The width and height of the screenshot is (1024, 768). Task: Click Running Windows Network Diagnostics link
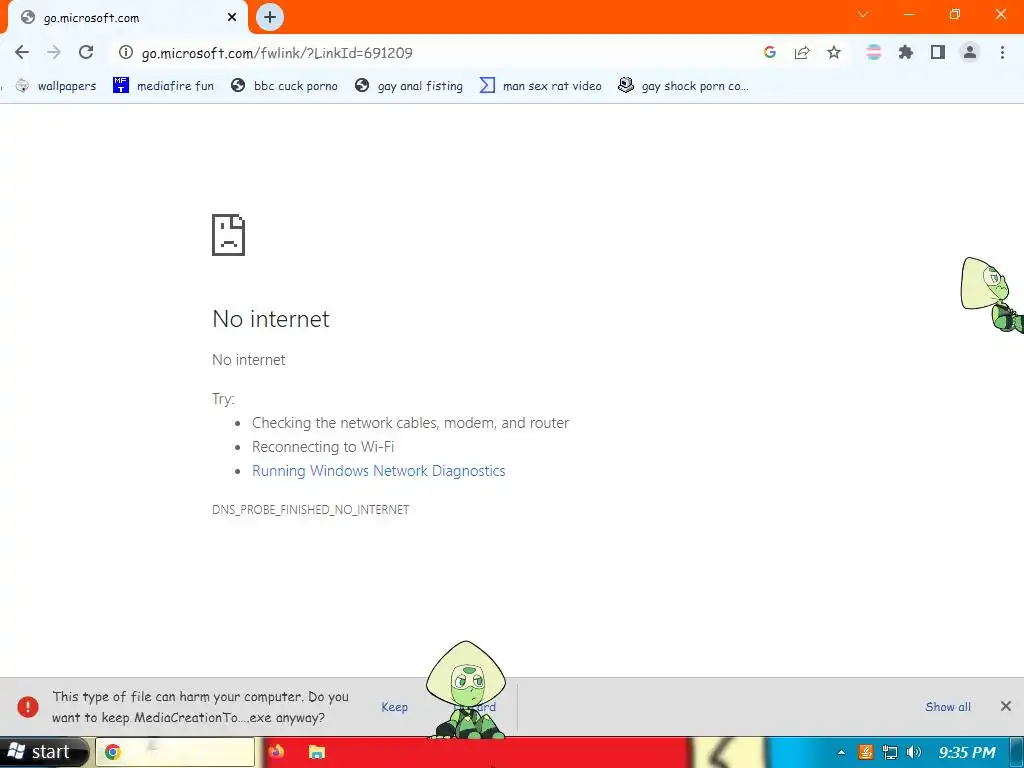click(x=379, y=471)
